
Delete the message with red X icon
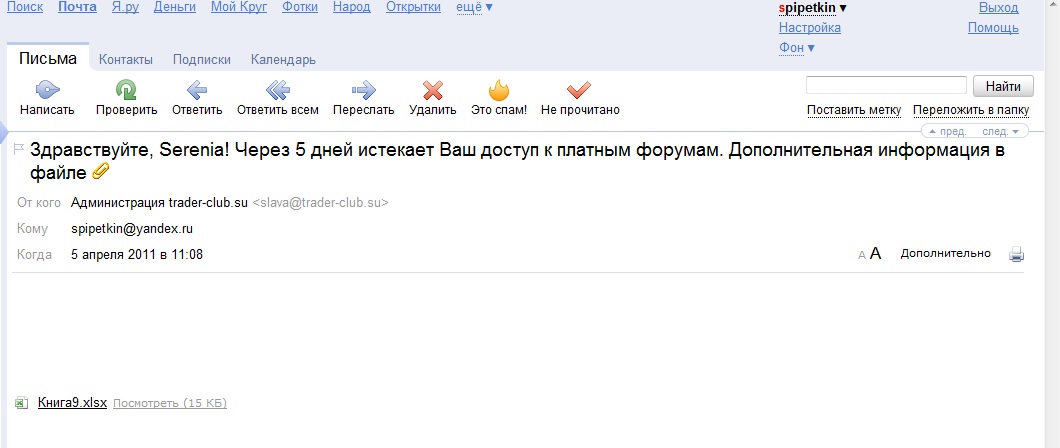433,90
